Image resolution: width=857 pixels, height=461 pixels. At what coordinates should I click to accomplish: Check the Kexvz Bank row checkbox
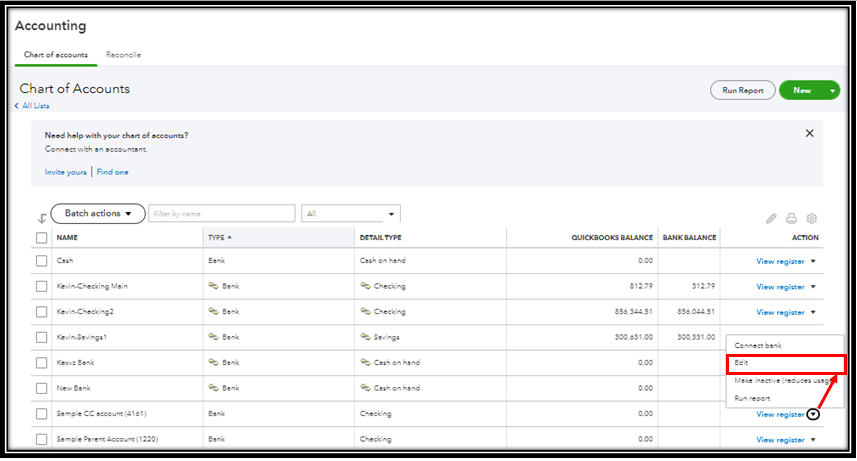point(42,363)
